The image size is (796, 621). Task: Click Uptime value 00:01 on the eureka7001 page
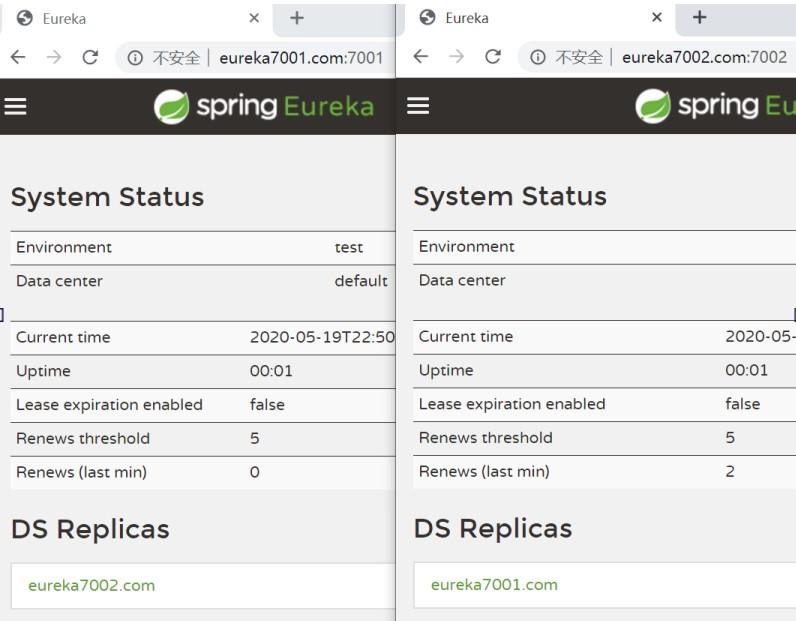click(x=271, y=371)
